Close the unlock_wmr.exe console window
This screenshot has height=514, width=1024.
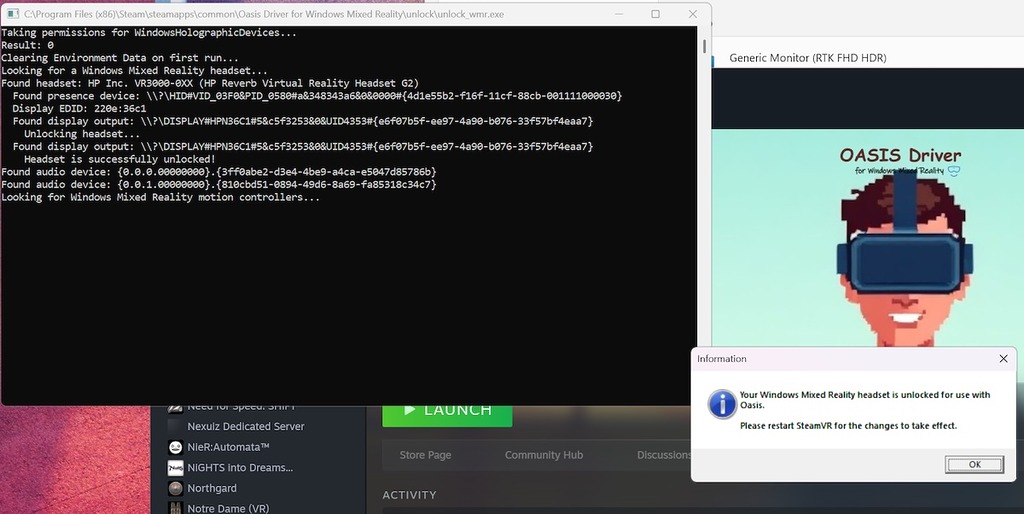pos(693,14)
